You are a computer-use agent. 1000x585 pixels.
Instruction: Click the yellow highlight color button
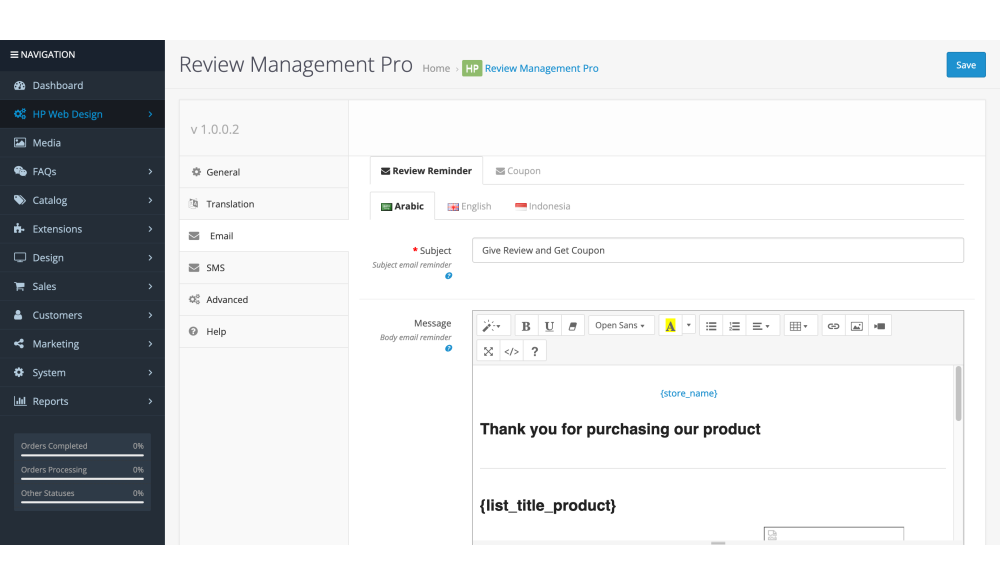pos(670,326)
